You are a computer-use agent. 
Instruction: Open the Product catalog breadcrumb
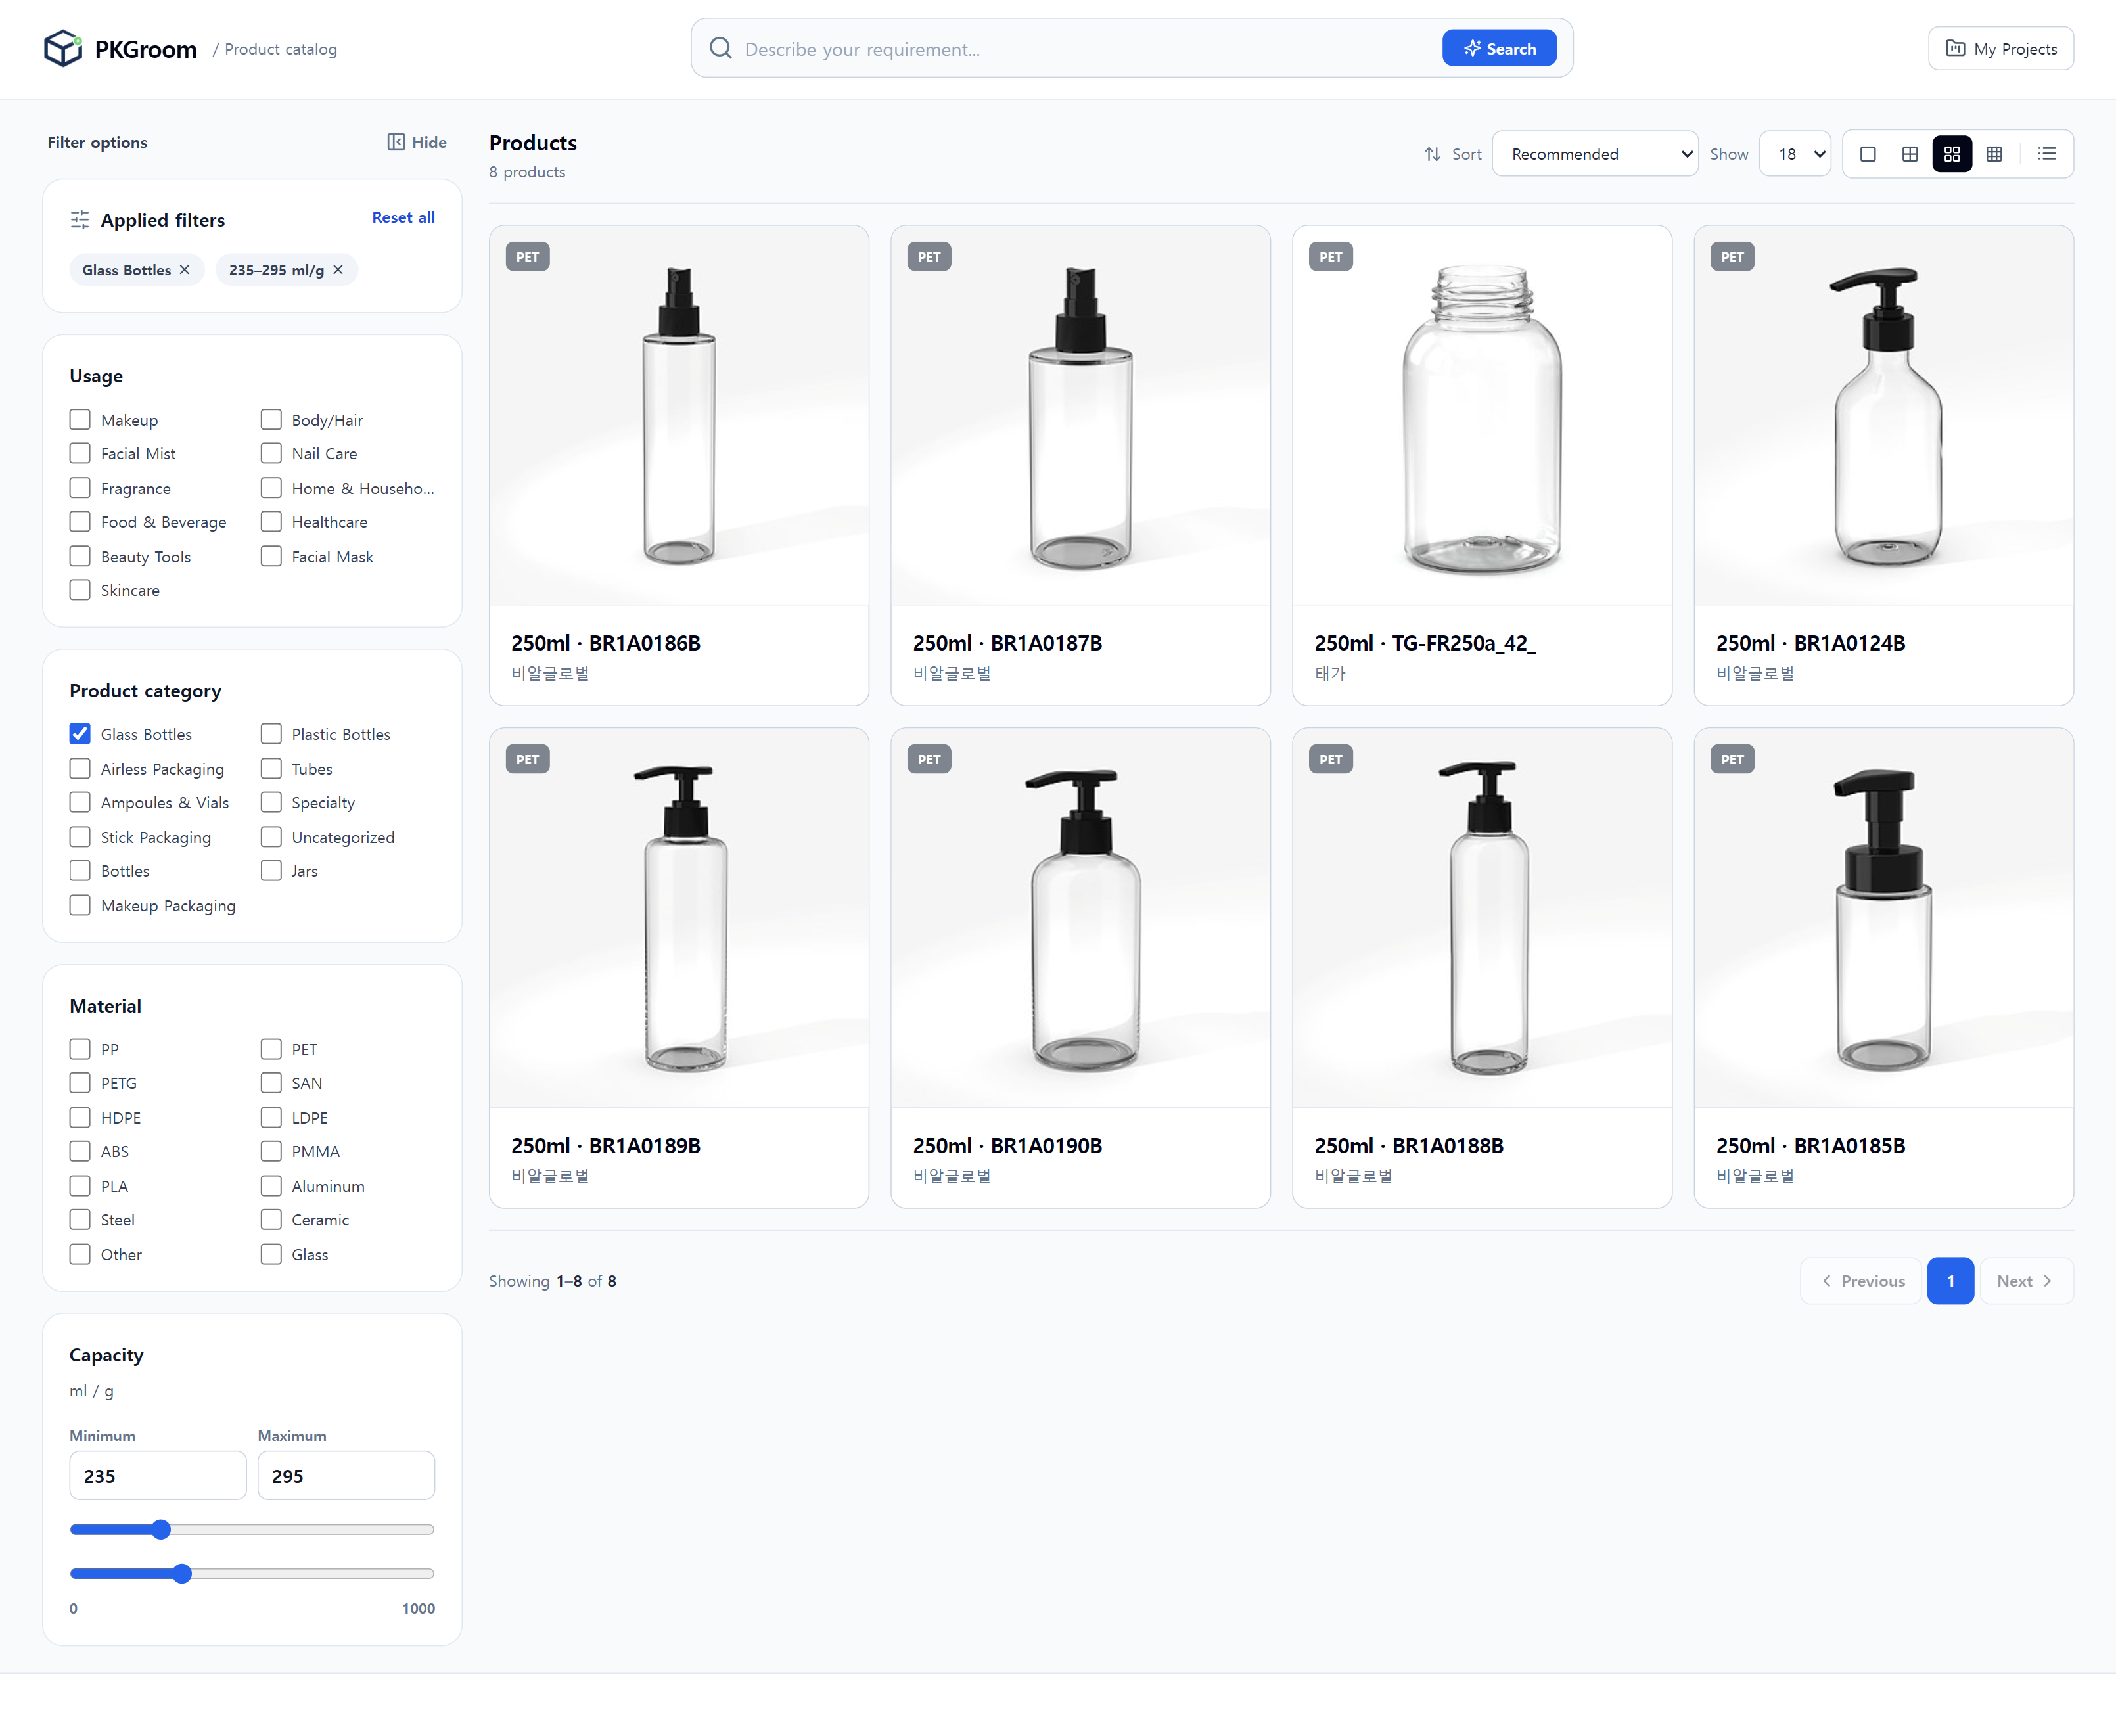coord(280,49)
